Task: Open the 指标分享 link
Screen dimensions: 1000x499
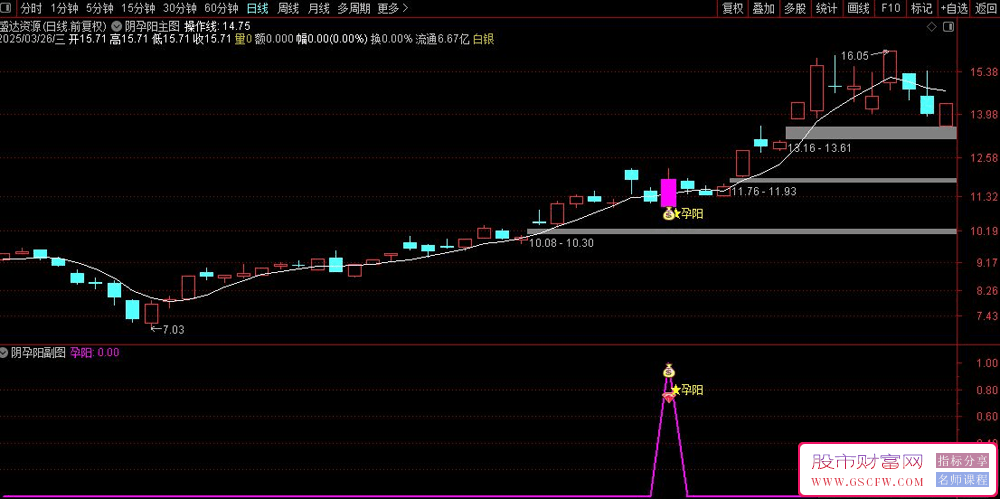Action: tap(960, 460)
